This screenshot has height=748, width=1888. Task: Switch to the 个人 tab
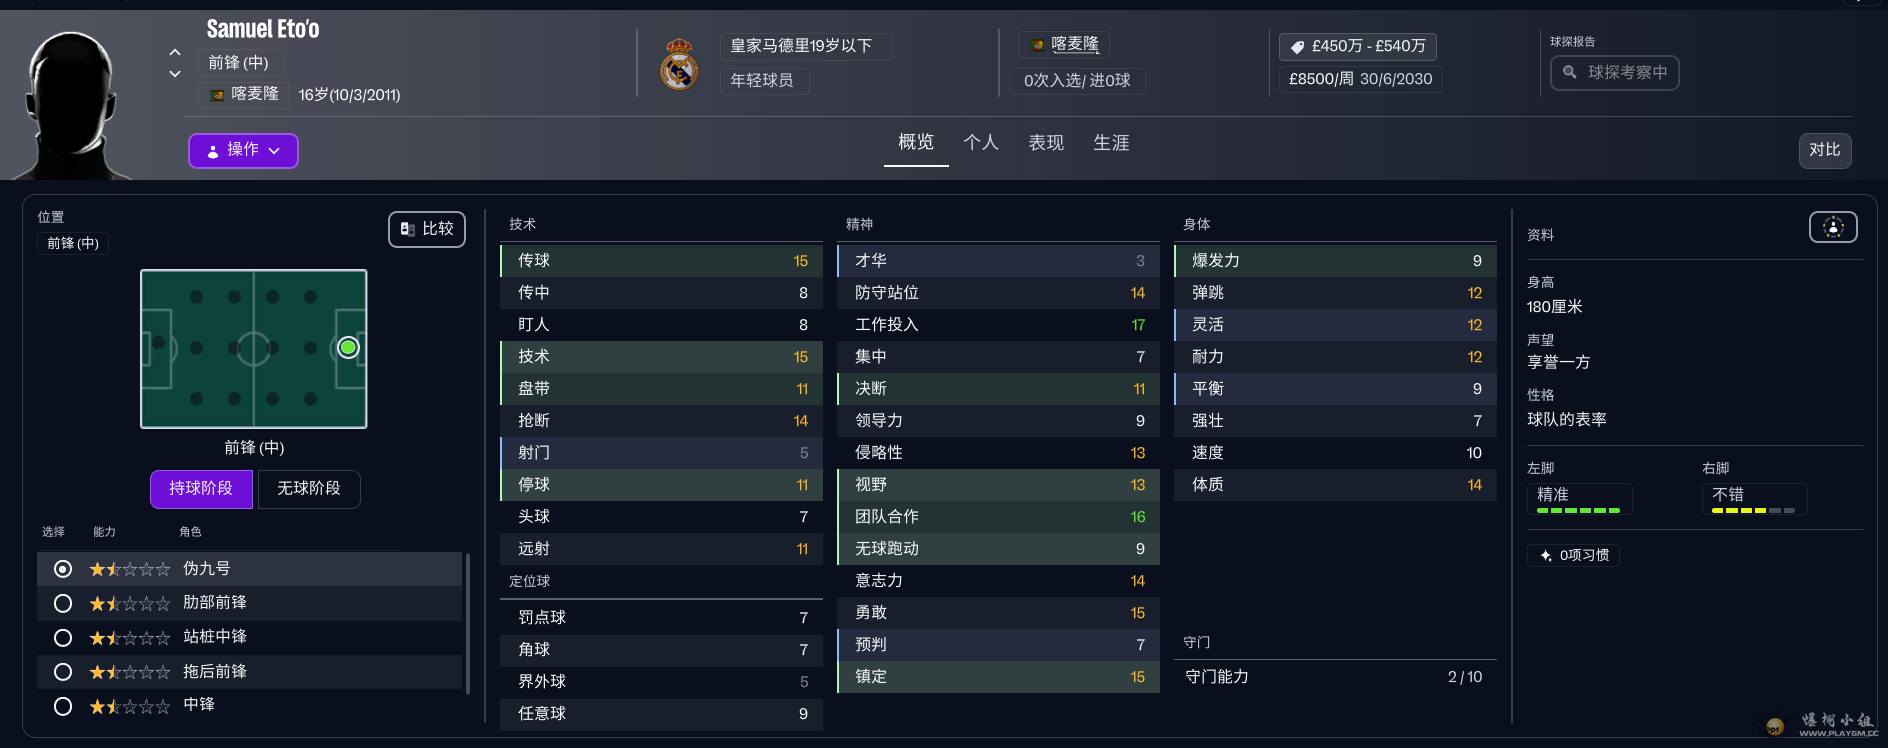pyautogui.click(x=980, y=143)
